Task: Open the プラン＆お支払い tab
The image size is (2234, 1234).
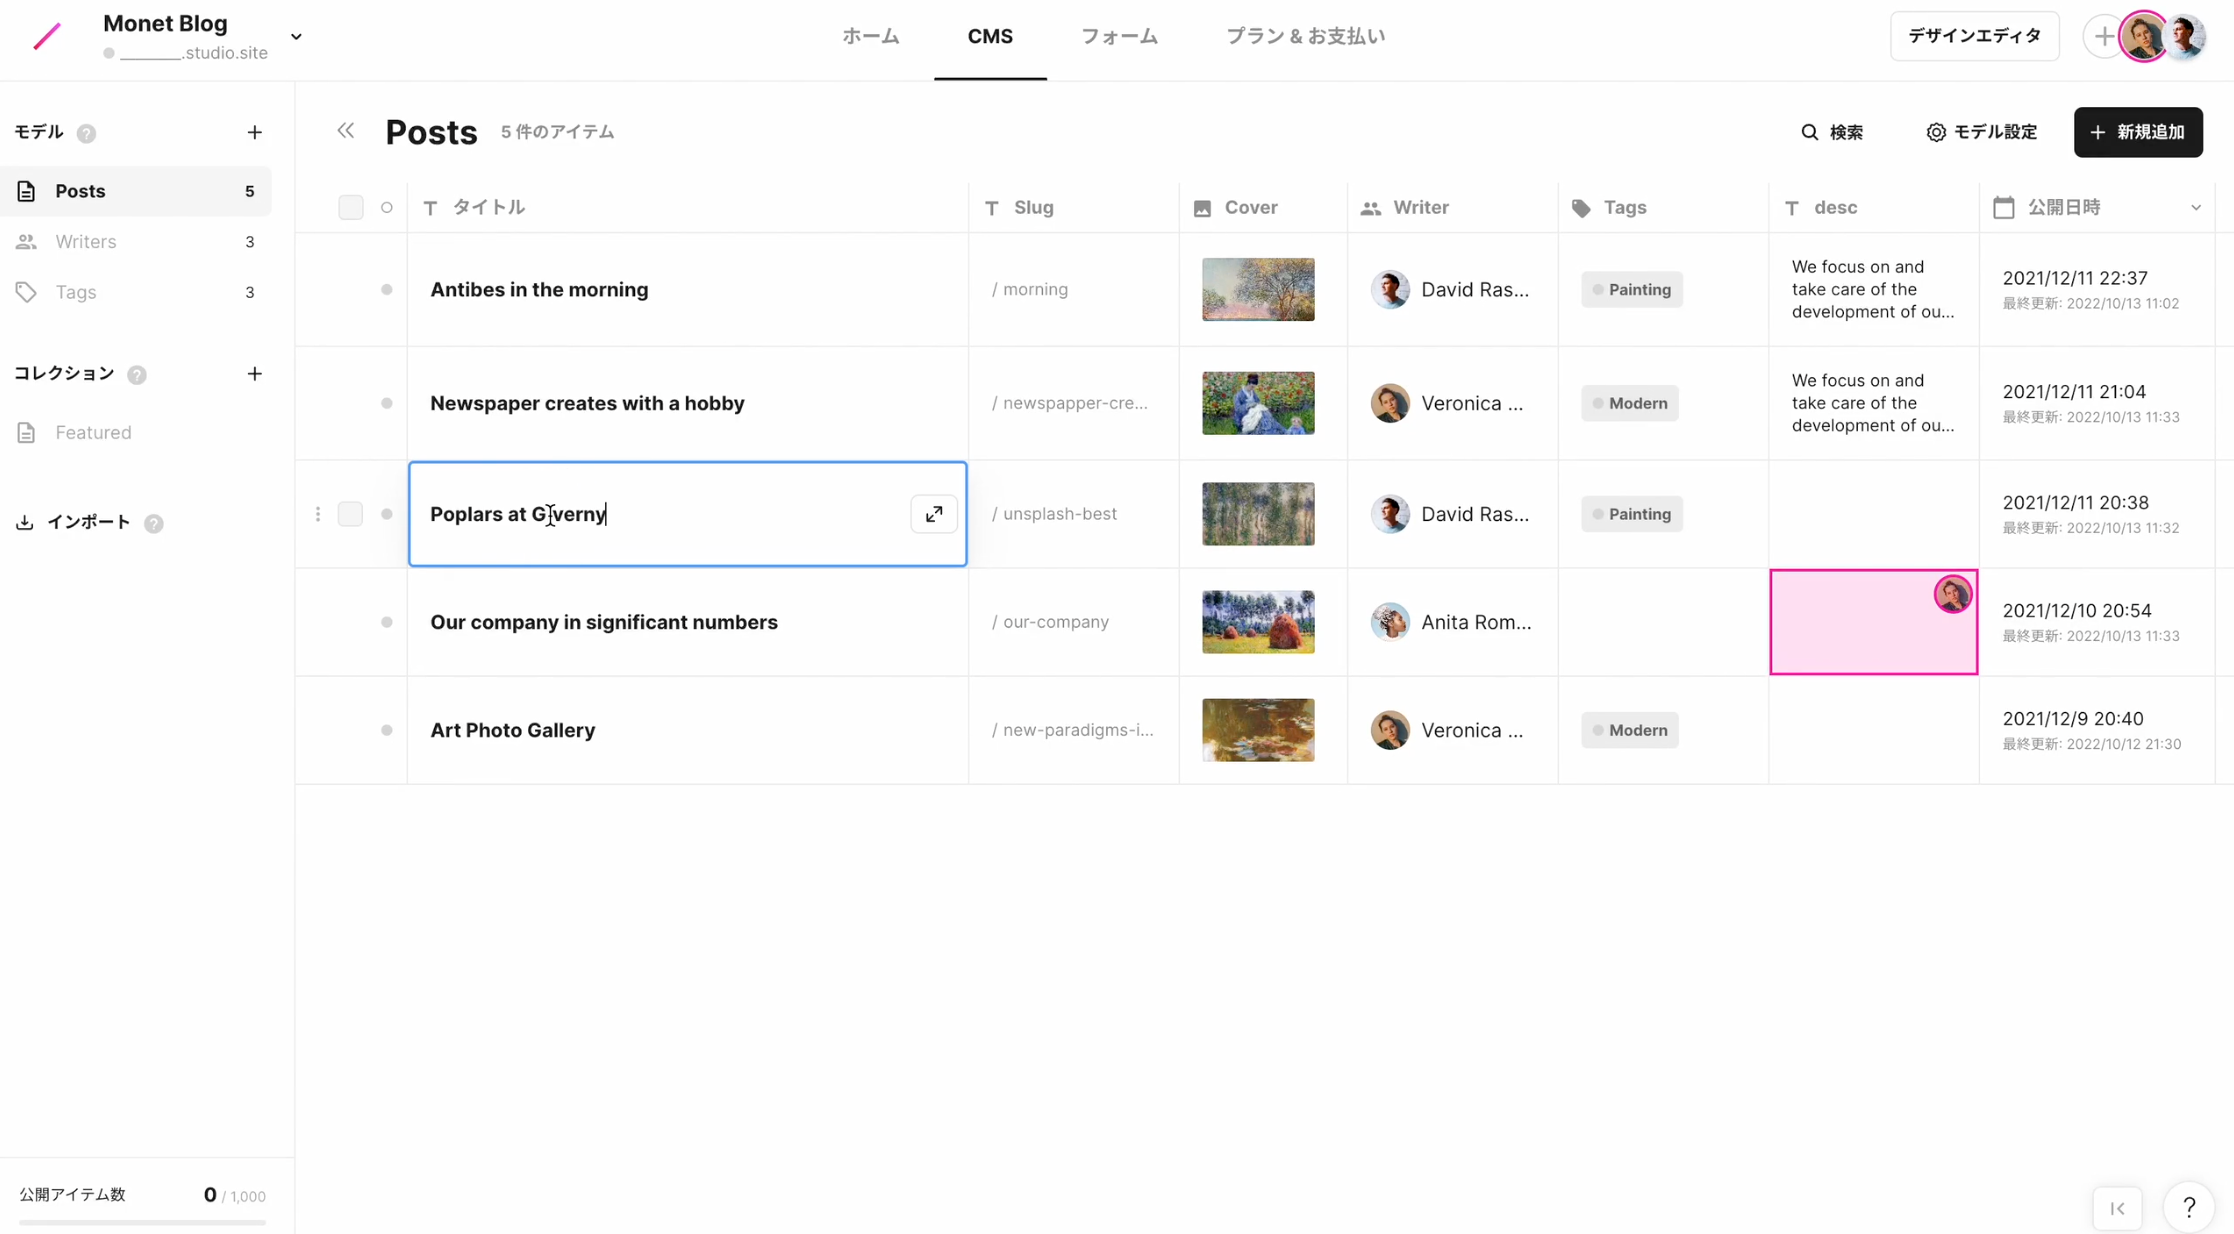Action: click(1305, 36)
